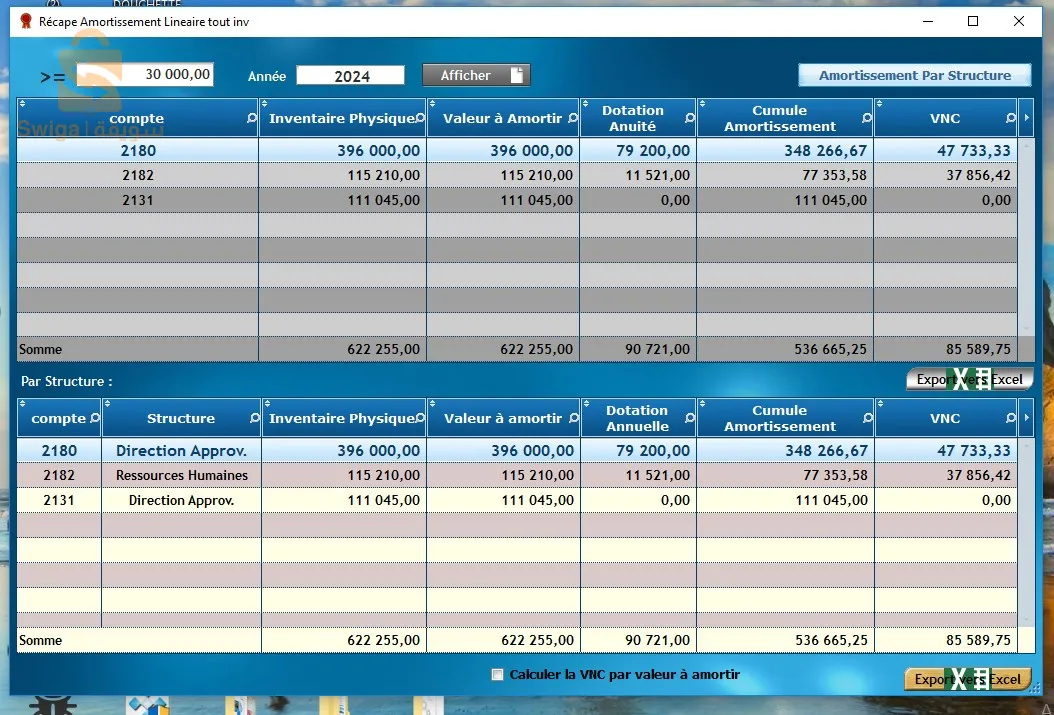This screenshot has height=715, width=1054.
Task: Expand hidden columns with the arrow after VNC header
Action: (x=1027, y=118)
